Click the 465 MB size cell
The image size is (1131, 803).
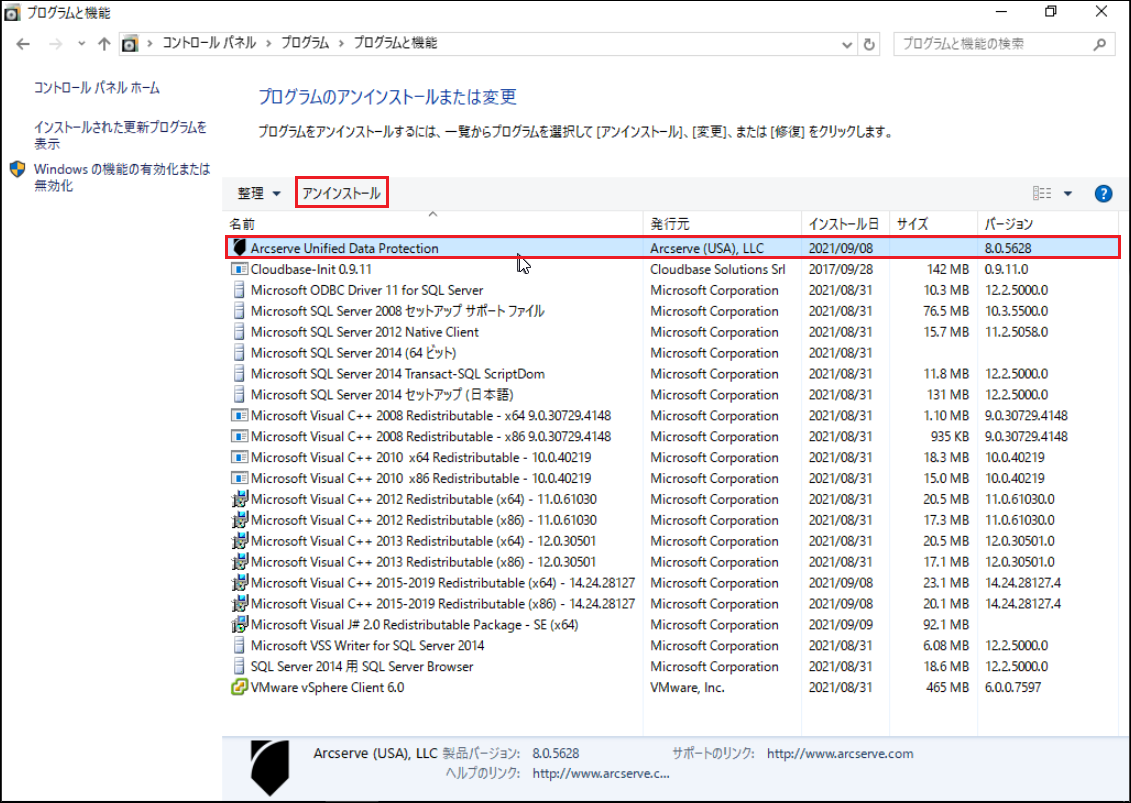tap(947, 688)
